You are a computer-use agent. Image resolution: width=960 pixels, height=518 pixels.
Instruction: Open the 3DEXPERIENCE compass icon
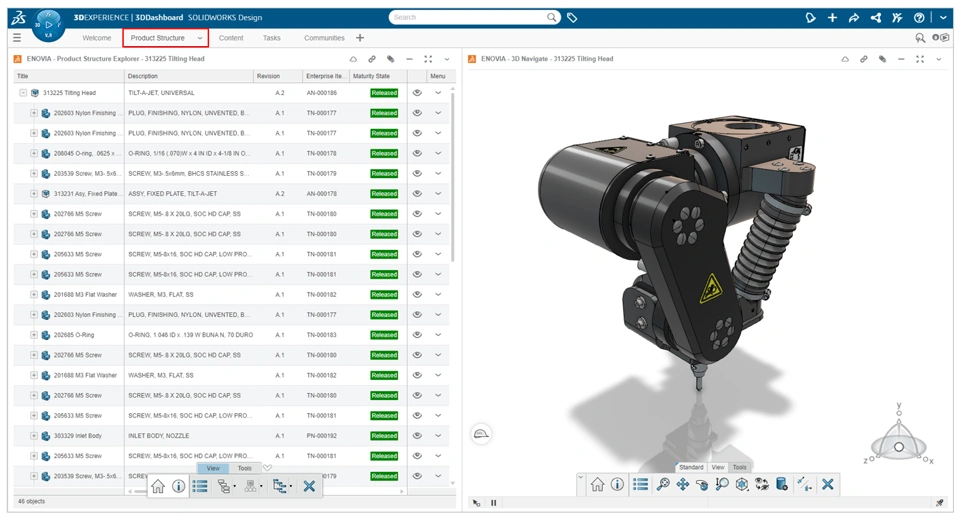(x=48, y=25)
